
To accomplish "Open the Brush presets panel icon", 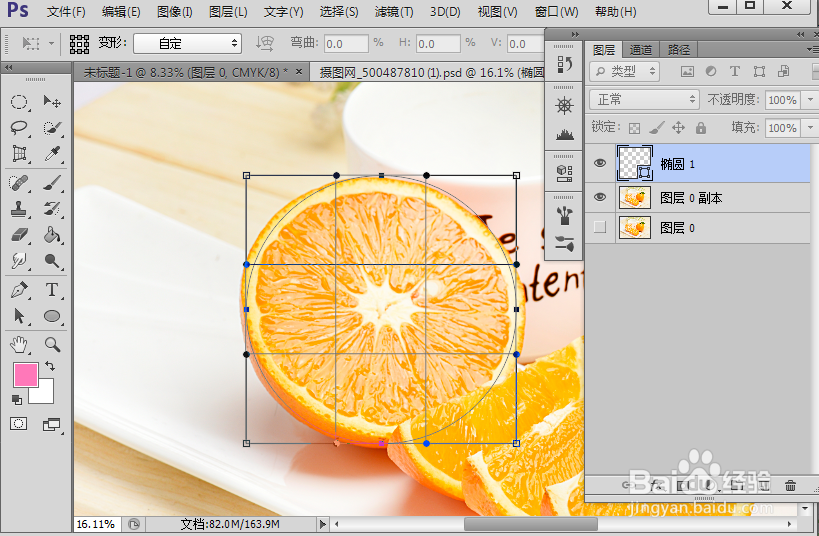I will click(564, 215).
